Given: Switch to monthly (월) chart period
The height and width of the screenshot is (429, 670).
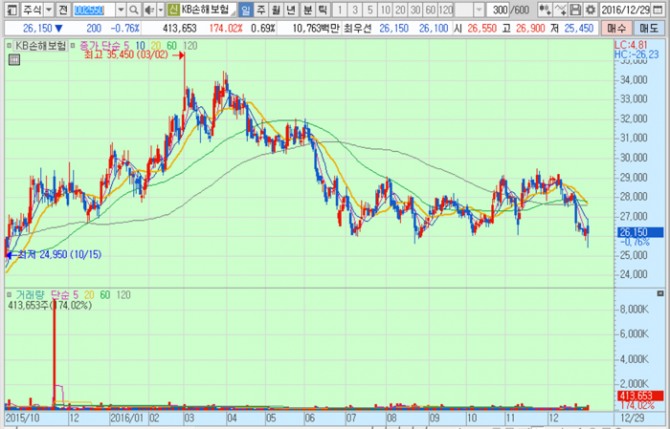Looking at the screenshot, I should 276,9.
